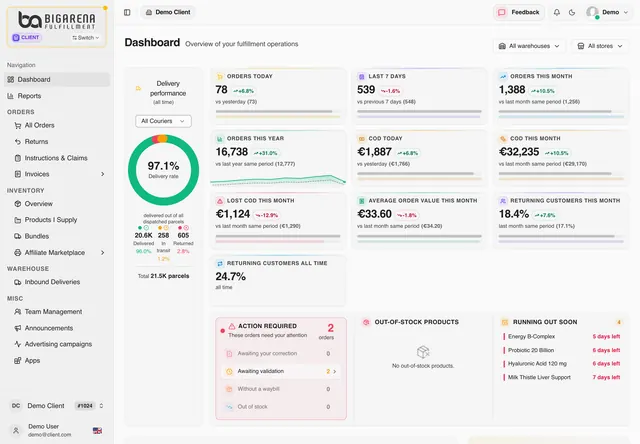Click the Lost COD This Month icon
The image size is (640, 444).
point(220,201)
